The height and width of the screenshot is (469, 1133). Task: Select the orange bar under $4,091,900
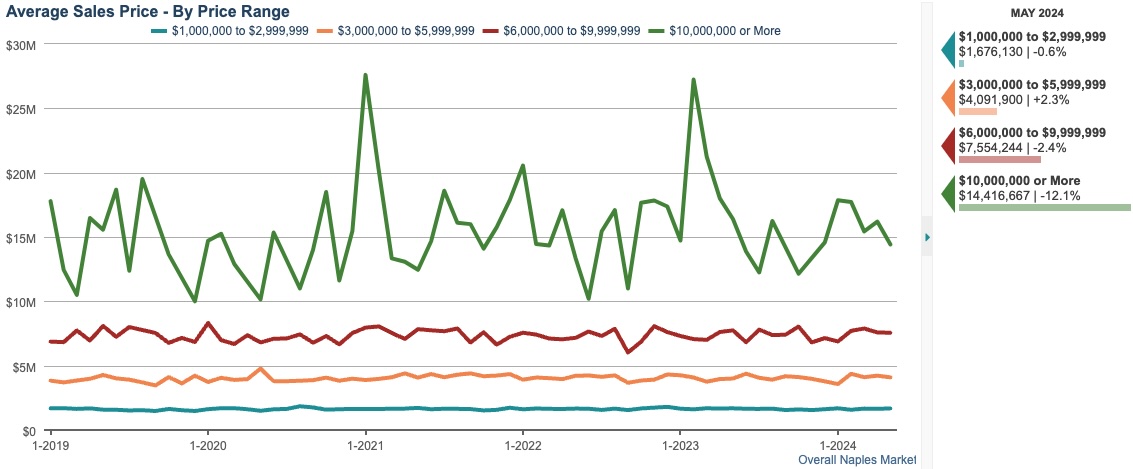coord(978,111)
